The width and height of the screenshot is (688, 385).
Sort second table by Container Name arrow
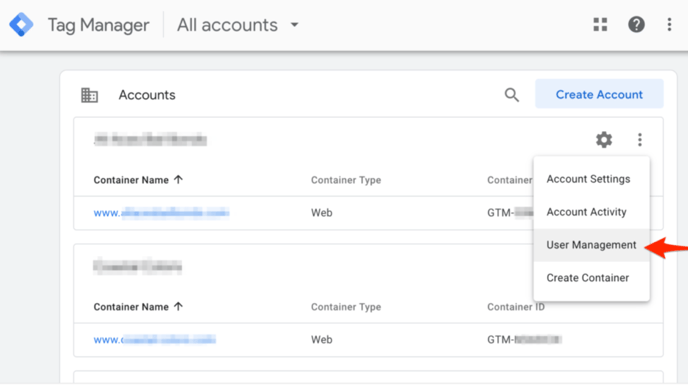click(x=178, y=306)
